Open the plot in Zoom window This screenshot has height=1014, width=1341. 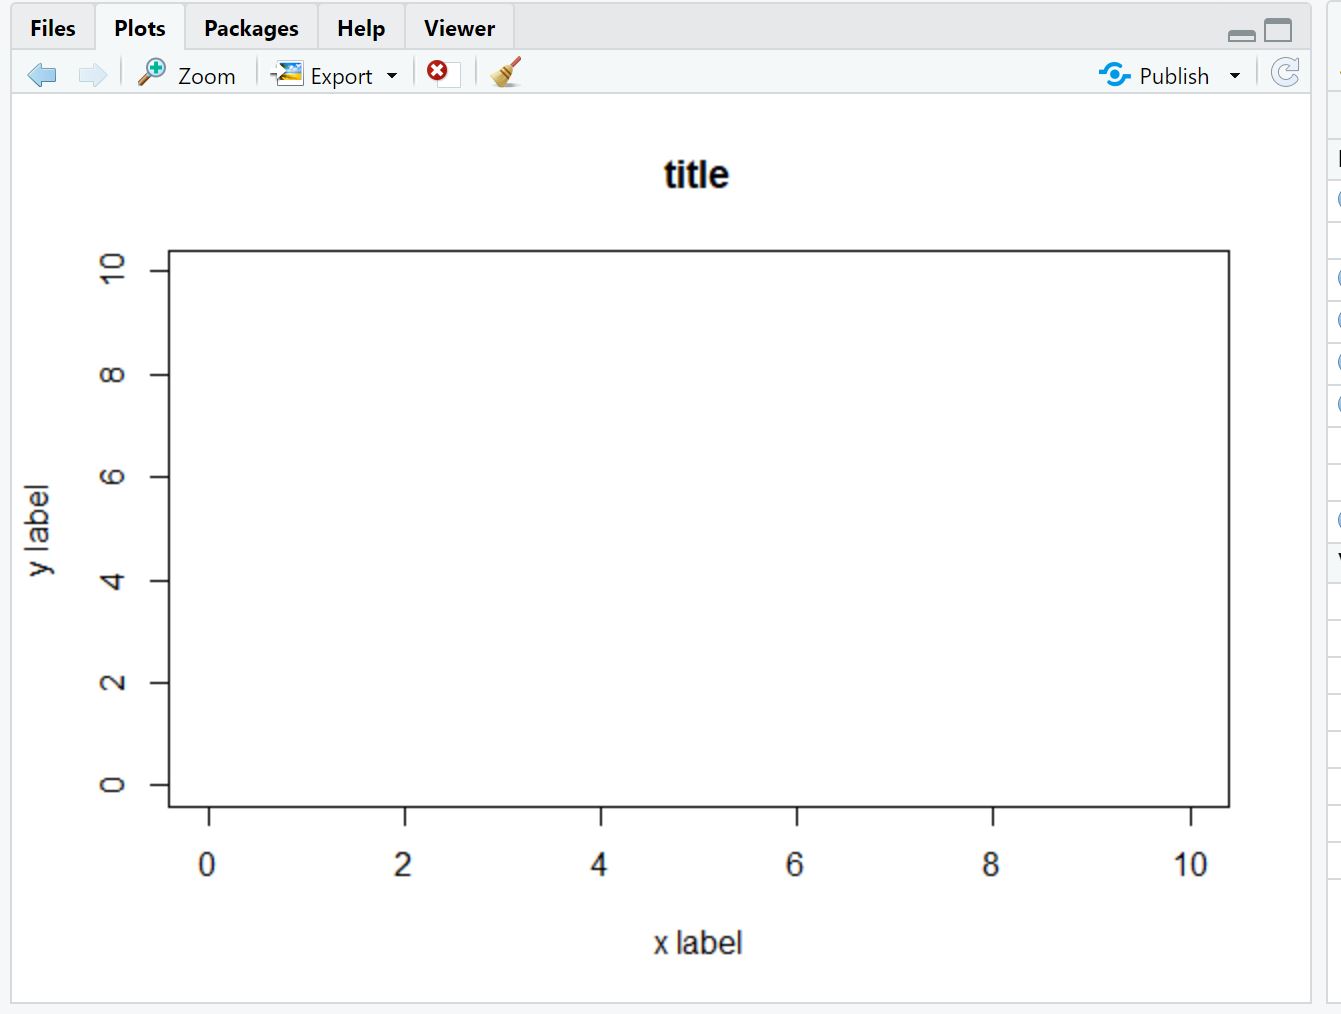pos(188,75)
